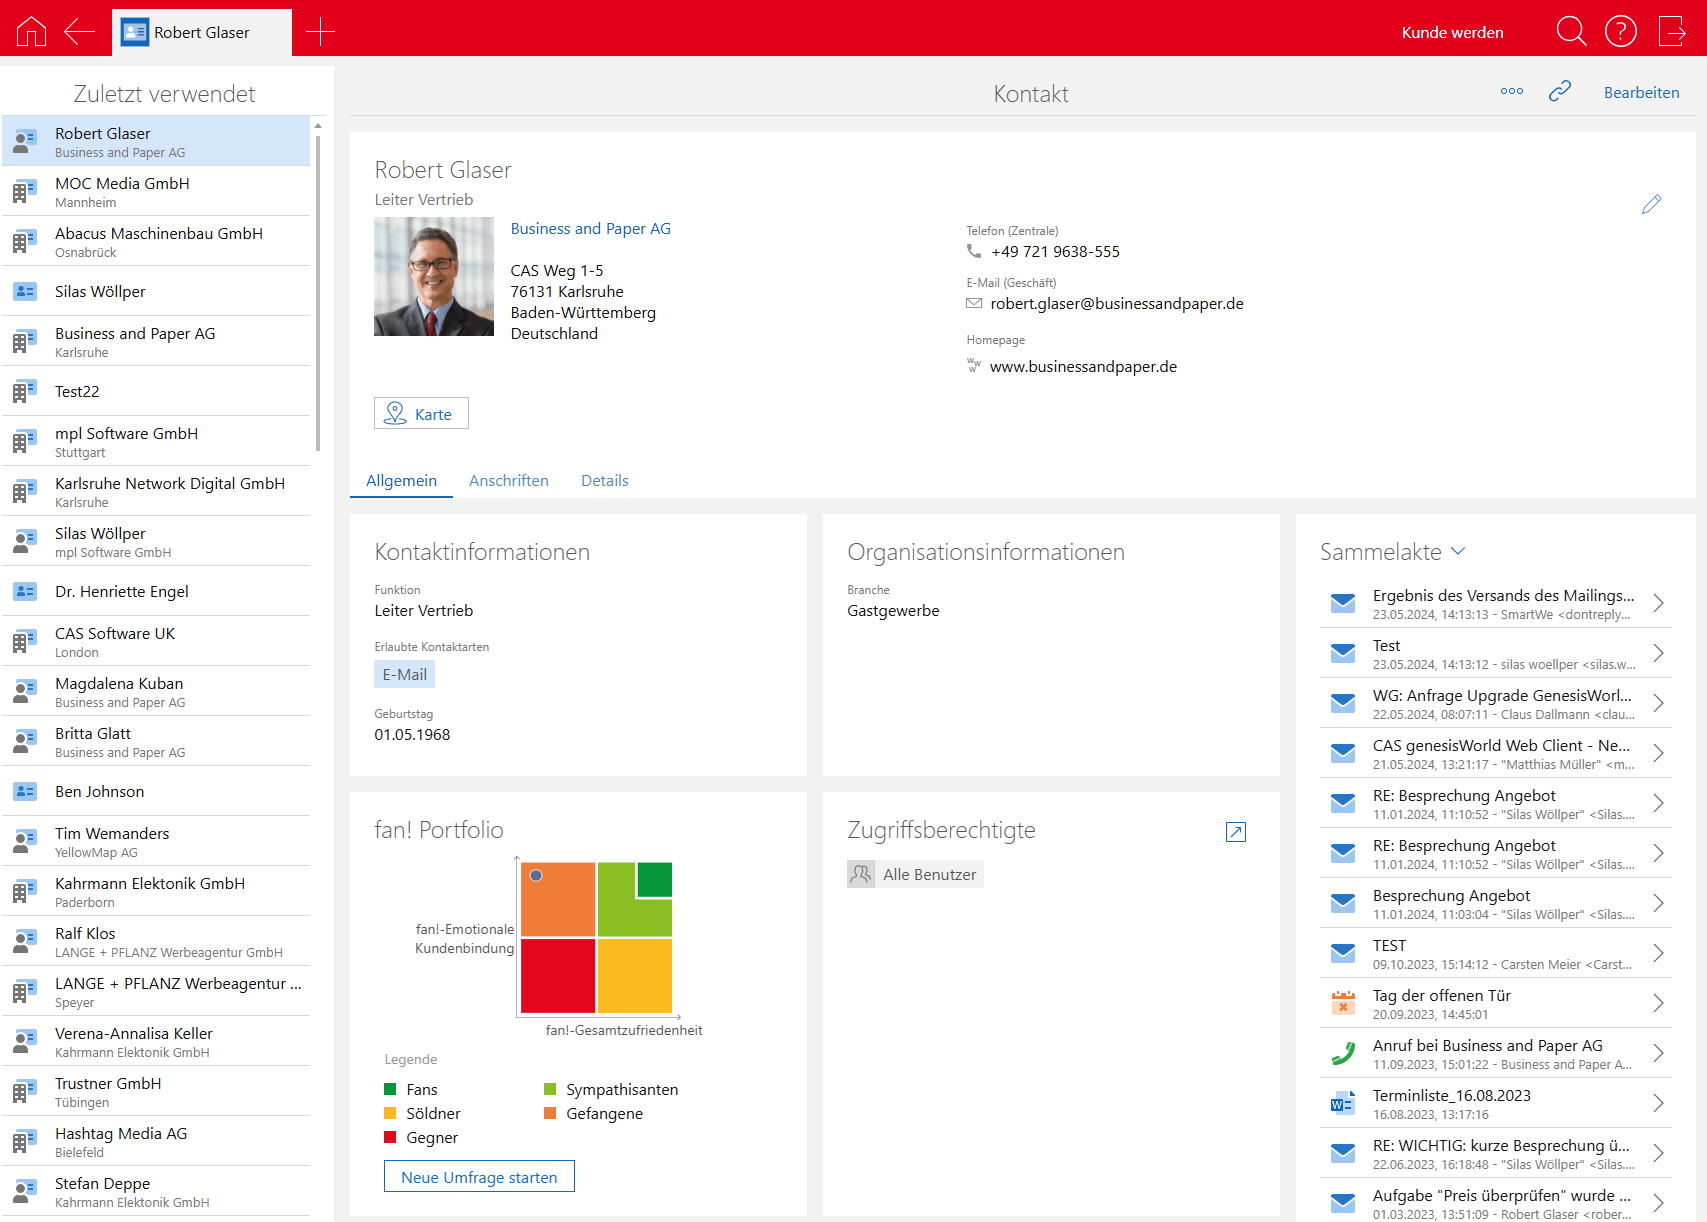
Task: Open Kahrmann Elektonik GmbH entry
Action: (156, 891)
